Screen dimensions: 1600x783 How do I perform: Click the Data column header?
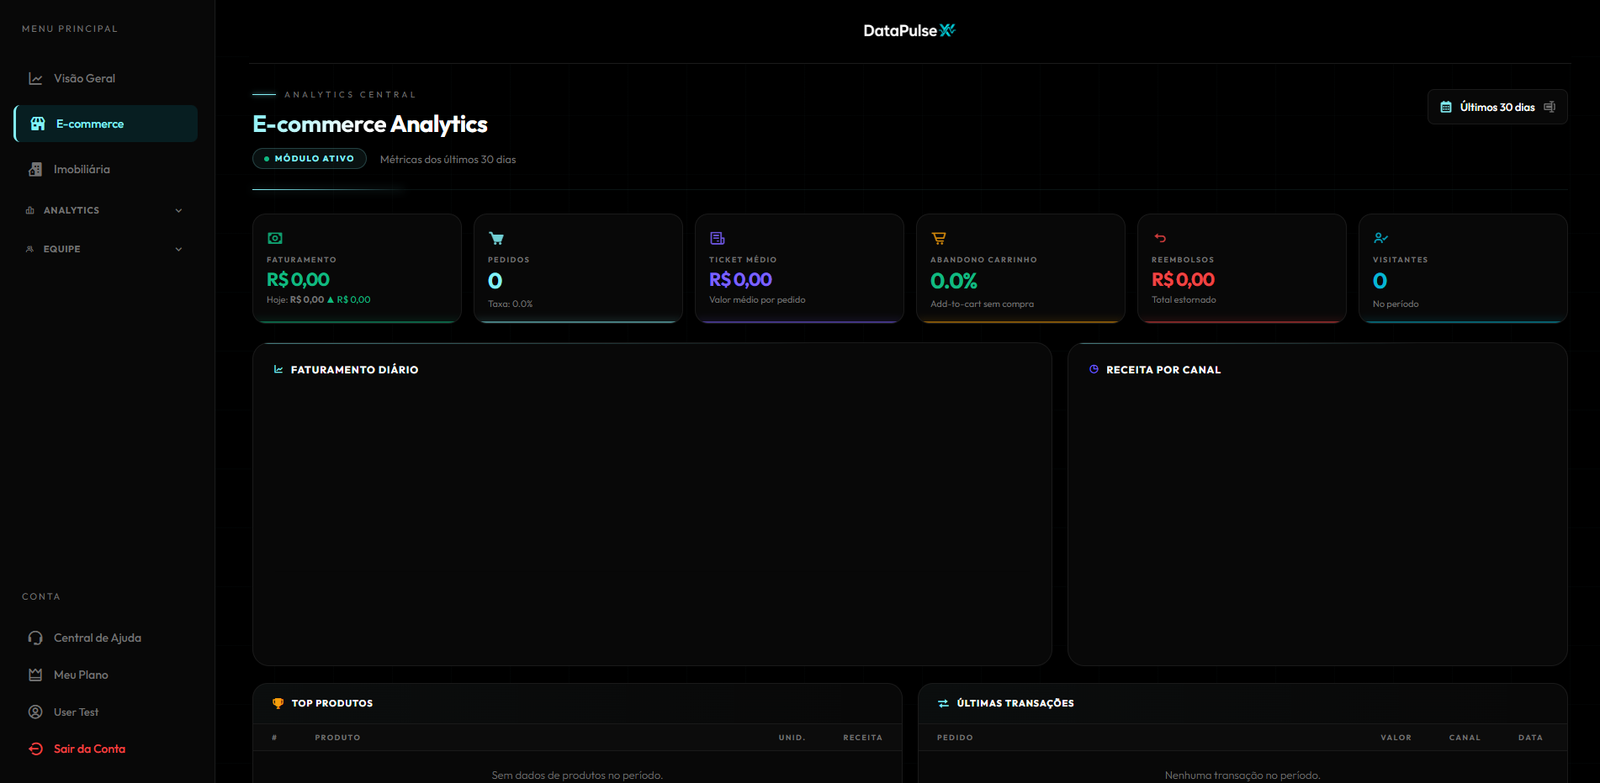pyautogui.click(x=1530, y=738)
